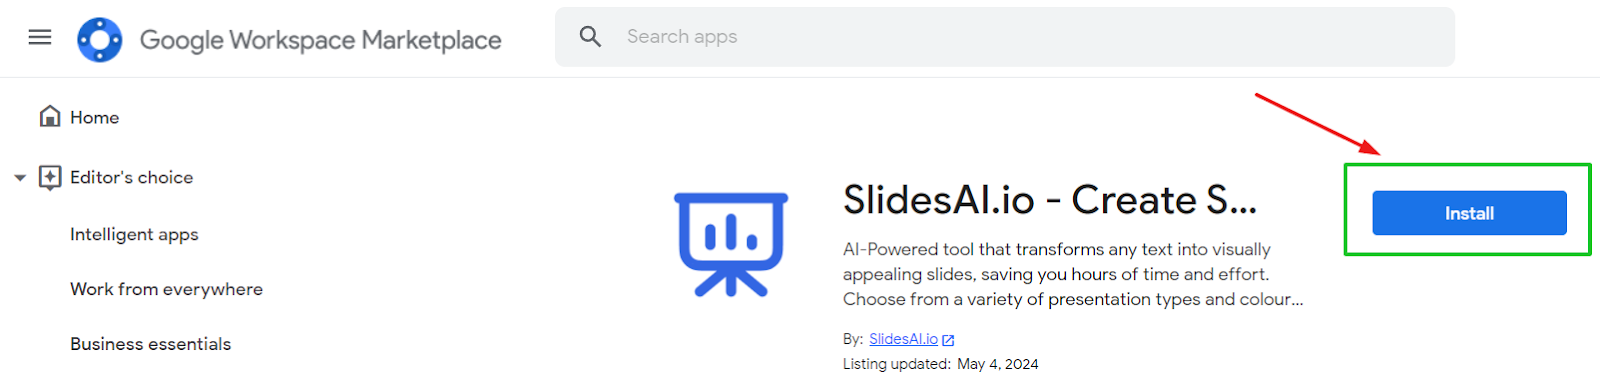Install the SlidesAI.io app
1600x385 pixels.
(x=1469, y=213)
